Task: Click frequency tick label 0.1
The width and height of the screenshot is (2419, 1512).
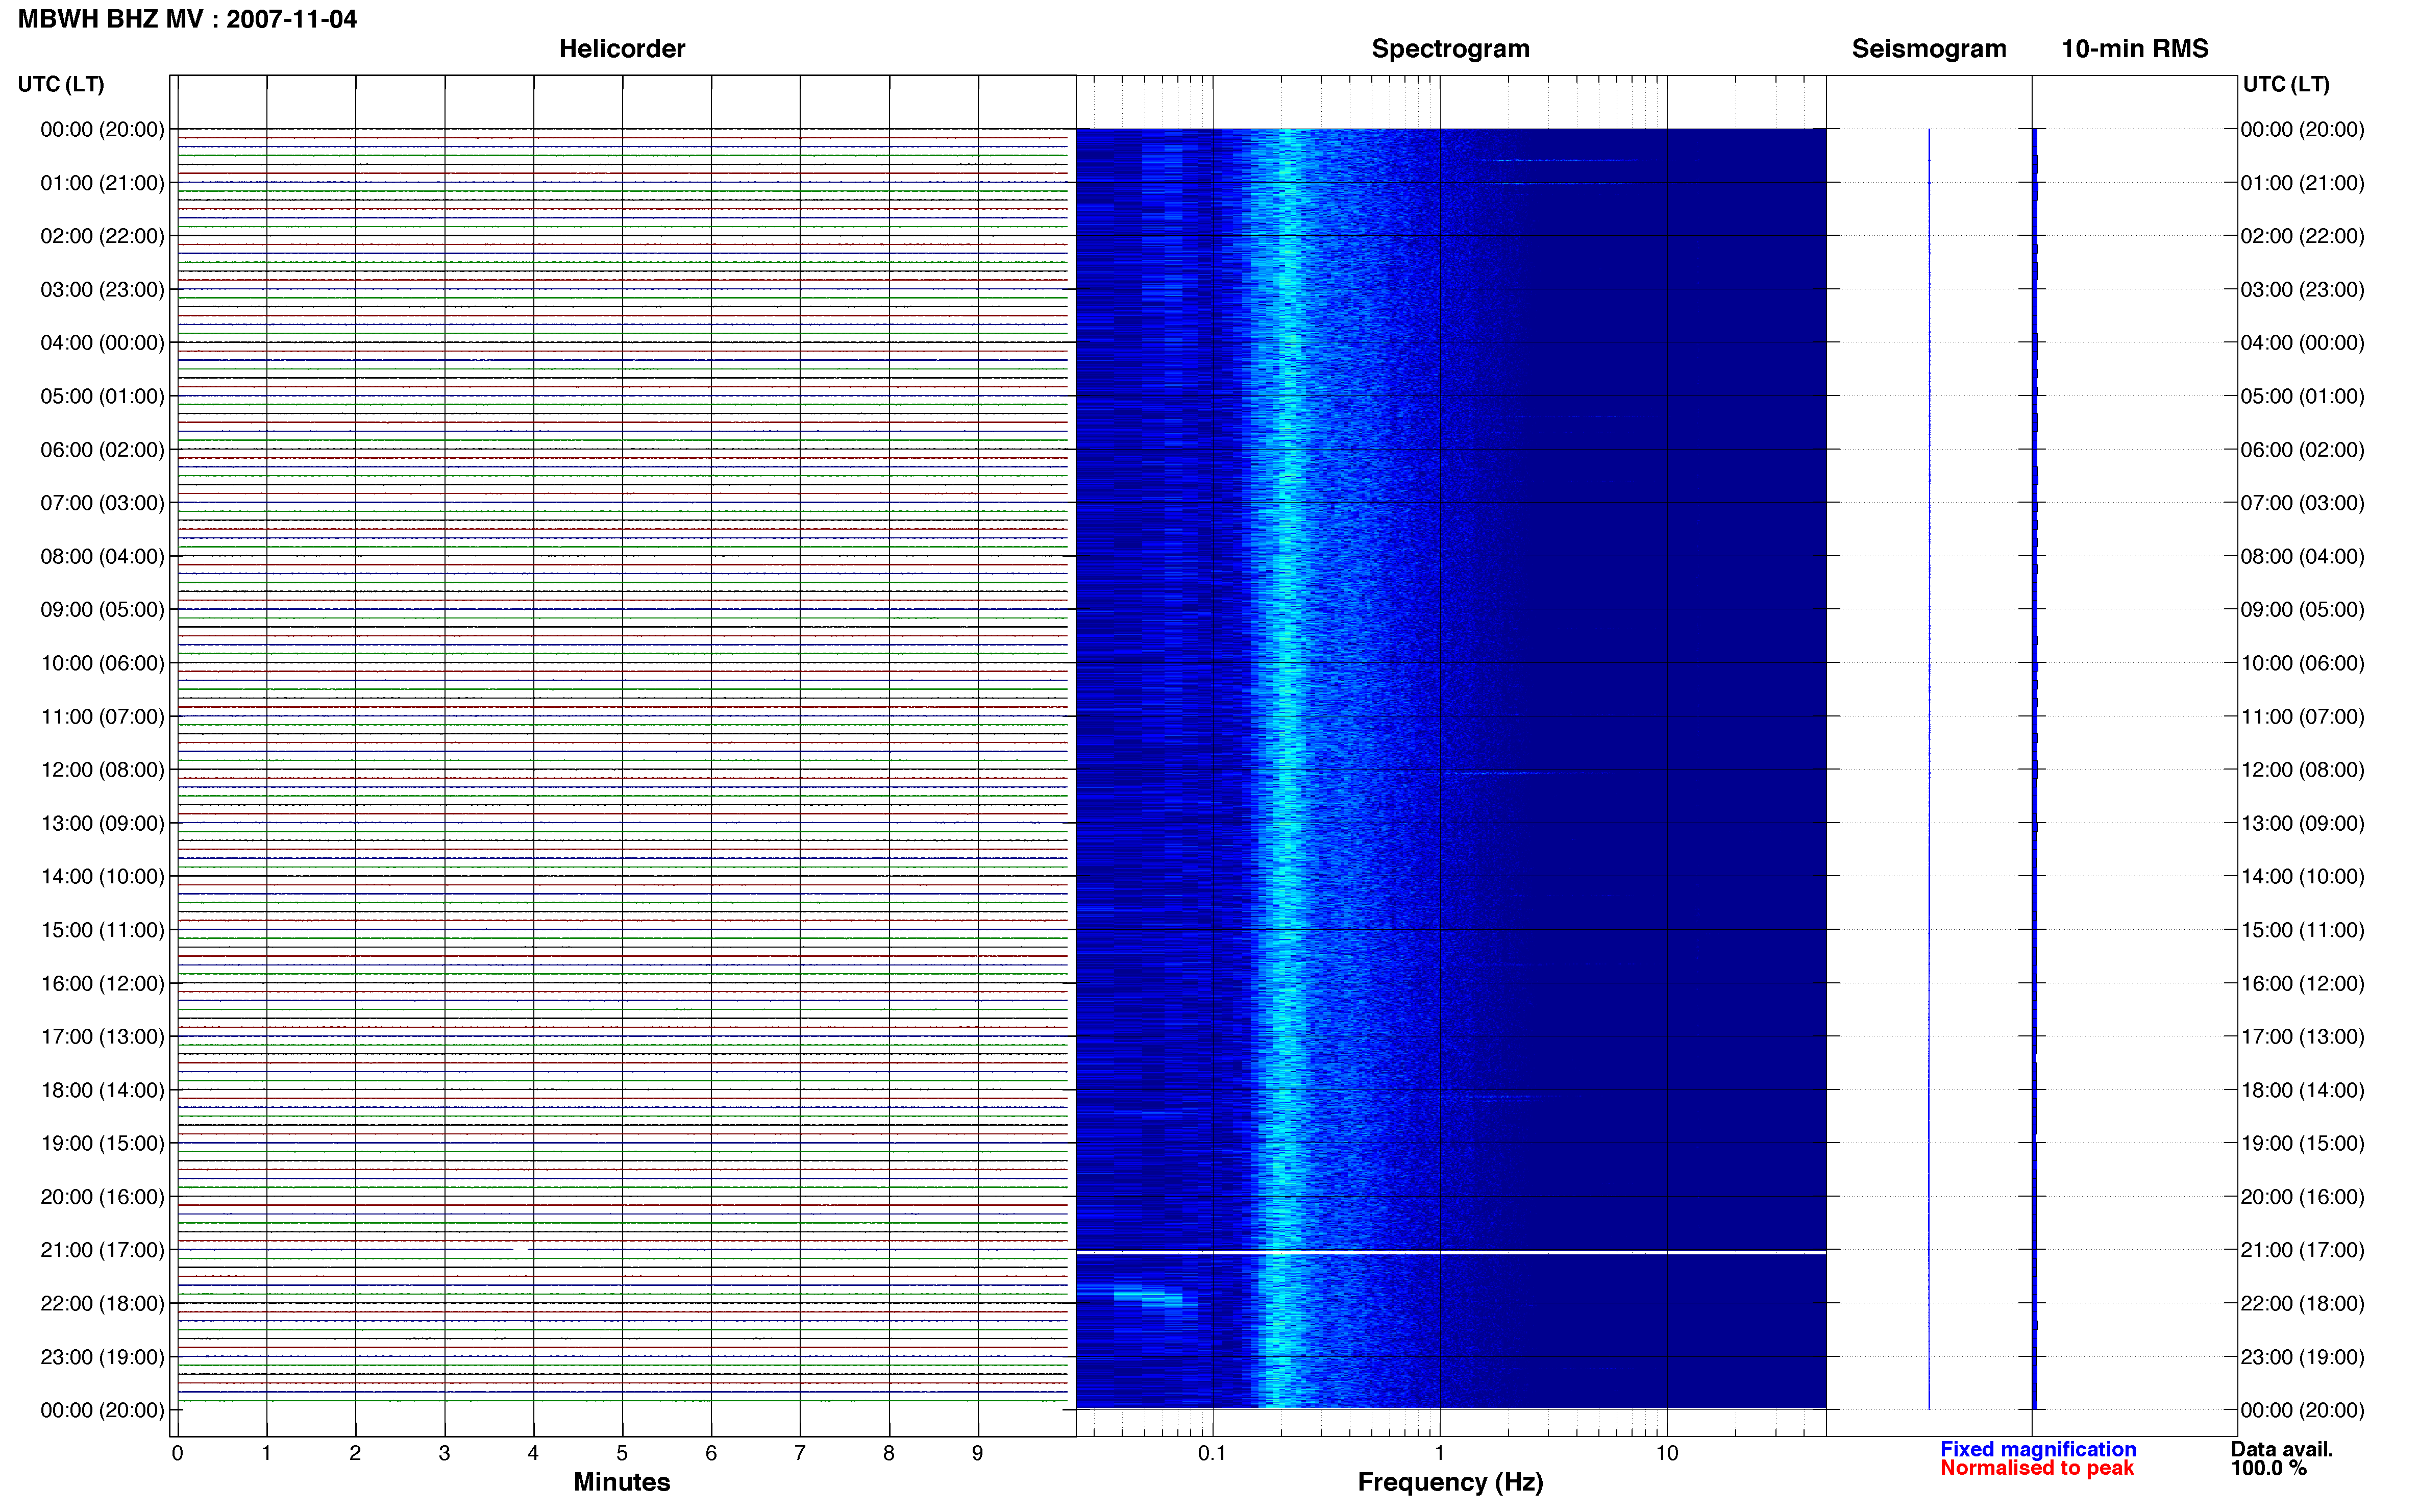Action: click(1212, 1453)
